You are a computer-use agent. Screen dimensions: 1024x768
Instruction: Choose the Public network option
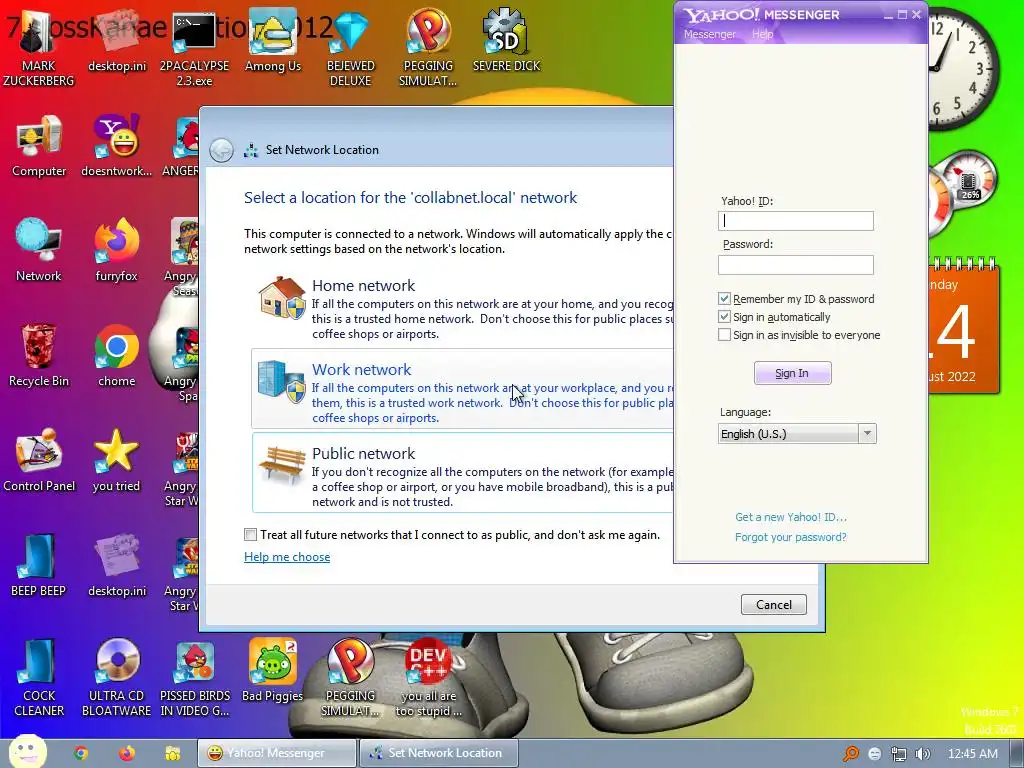(x=462, y=472)
